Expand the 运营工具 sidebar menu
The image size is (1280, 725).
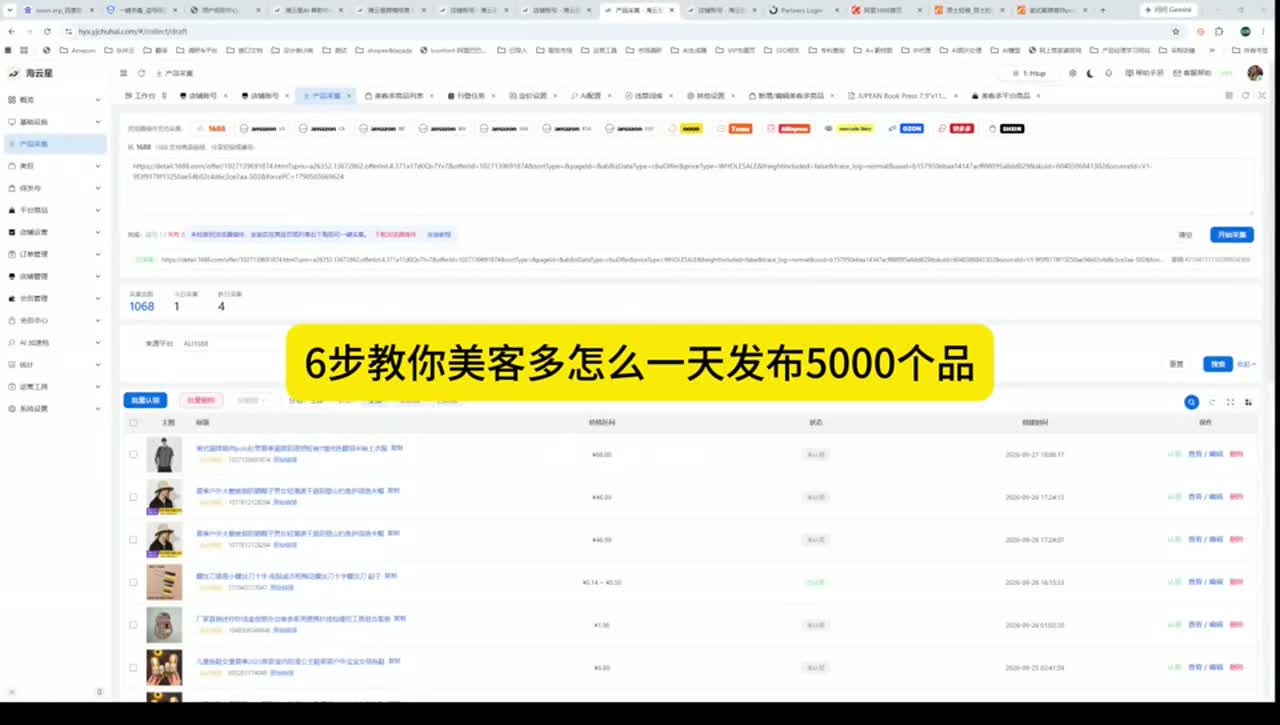(x=54, y=386)
